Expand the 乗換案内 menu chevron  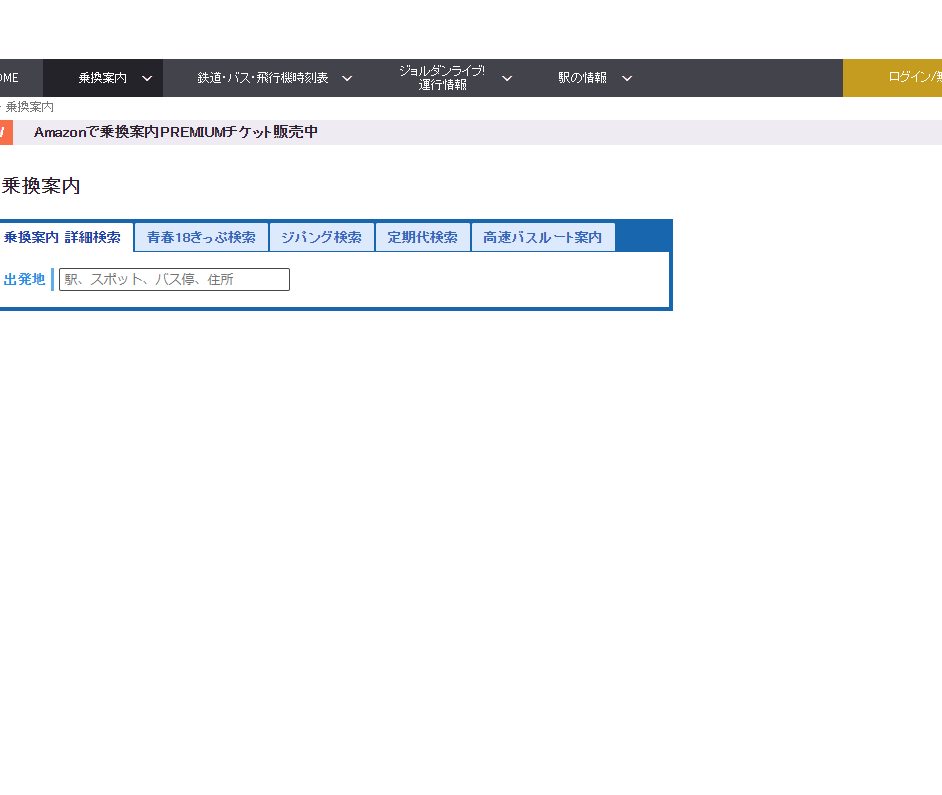tap(147, 78)
